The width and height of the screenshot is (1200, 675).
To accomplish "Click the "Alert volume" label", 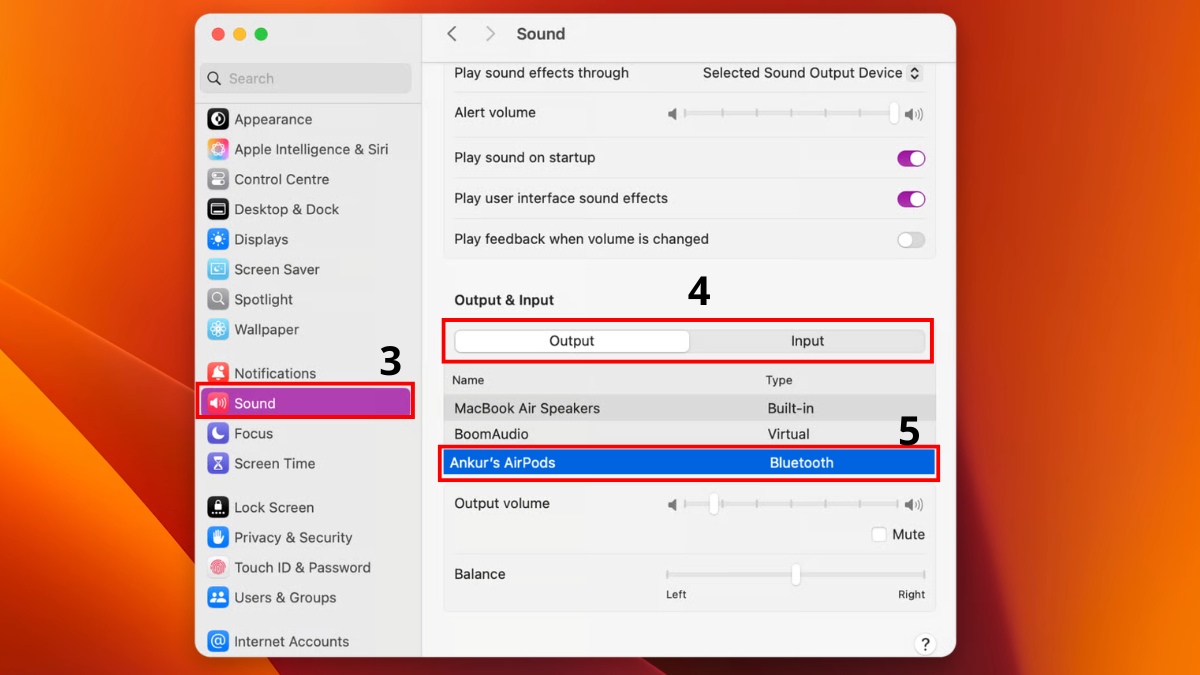I will point(495,113).
